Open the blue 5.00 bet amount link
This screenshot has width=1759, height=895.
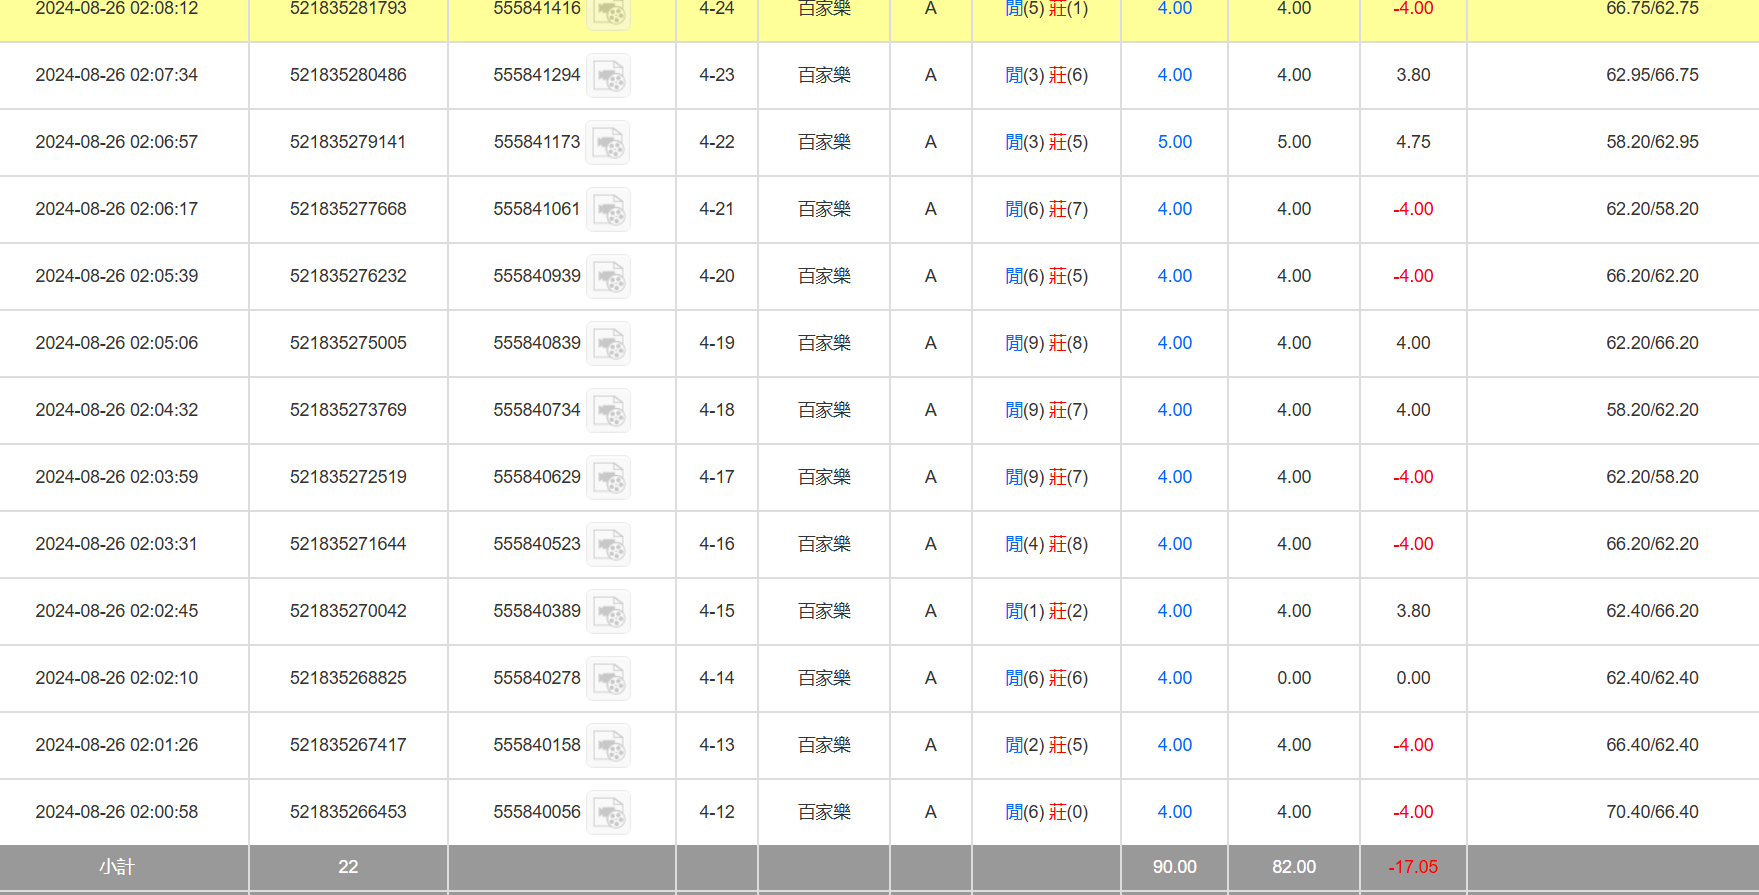coord(1174,142)
